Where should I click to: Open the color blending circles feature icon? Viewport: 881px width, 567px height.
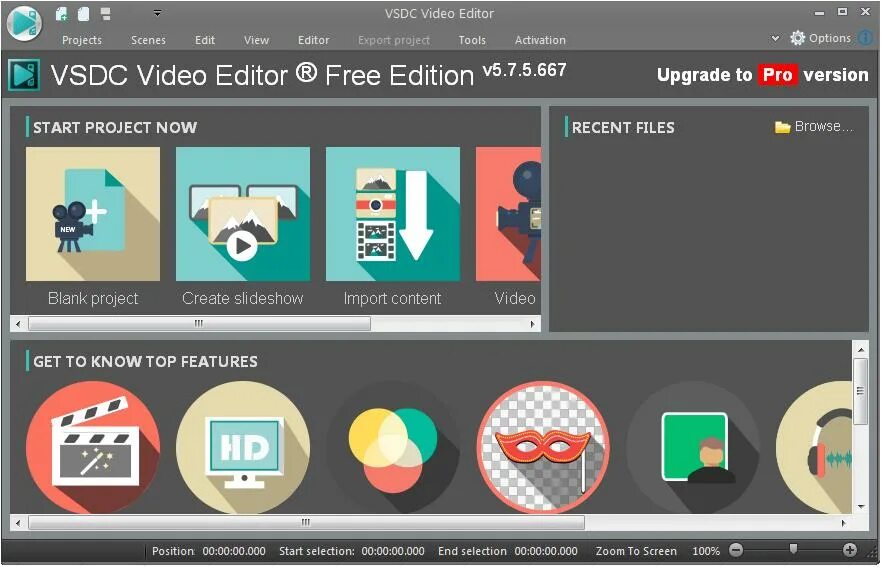[x=393, y=447]
